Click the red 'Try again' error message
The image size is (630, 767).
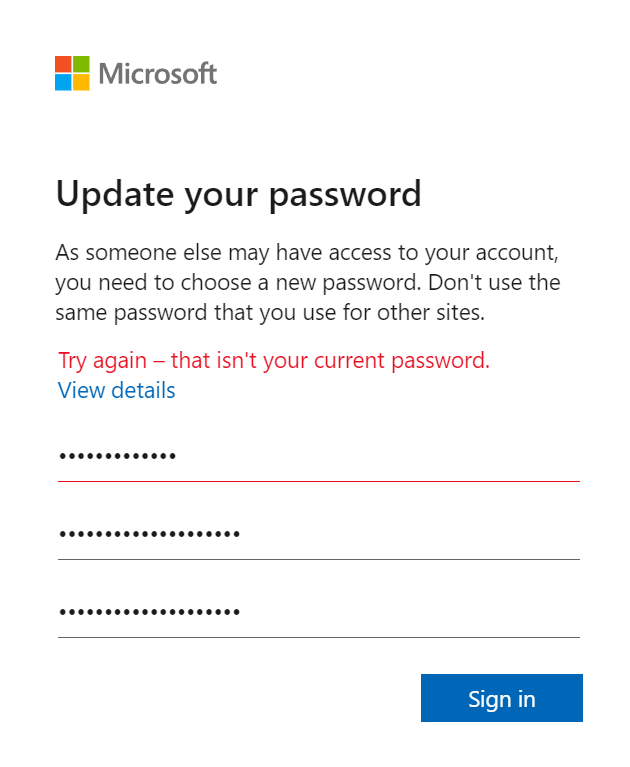[x=274, y=361]
